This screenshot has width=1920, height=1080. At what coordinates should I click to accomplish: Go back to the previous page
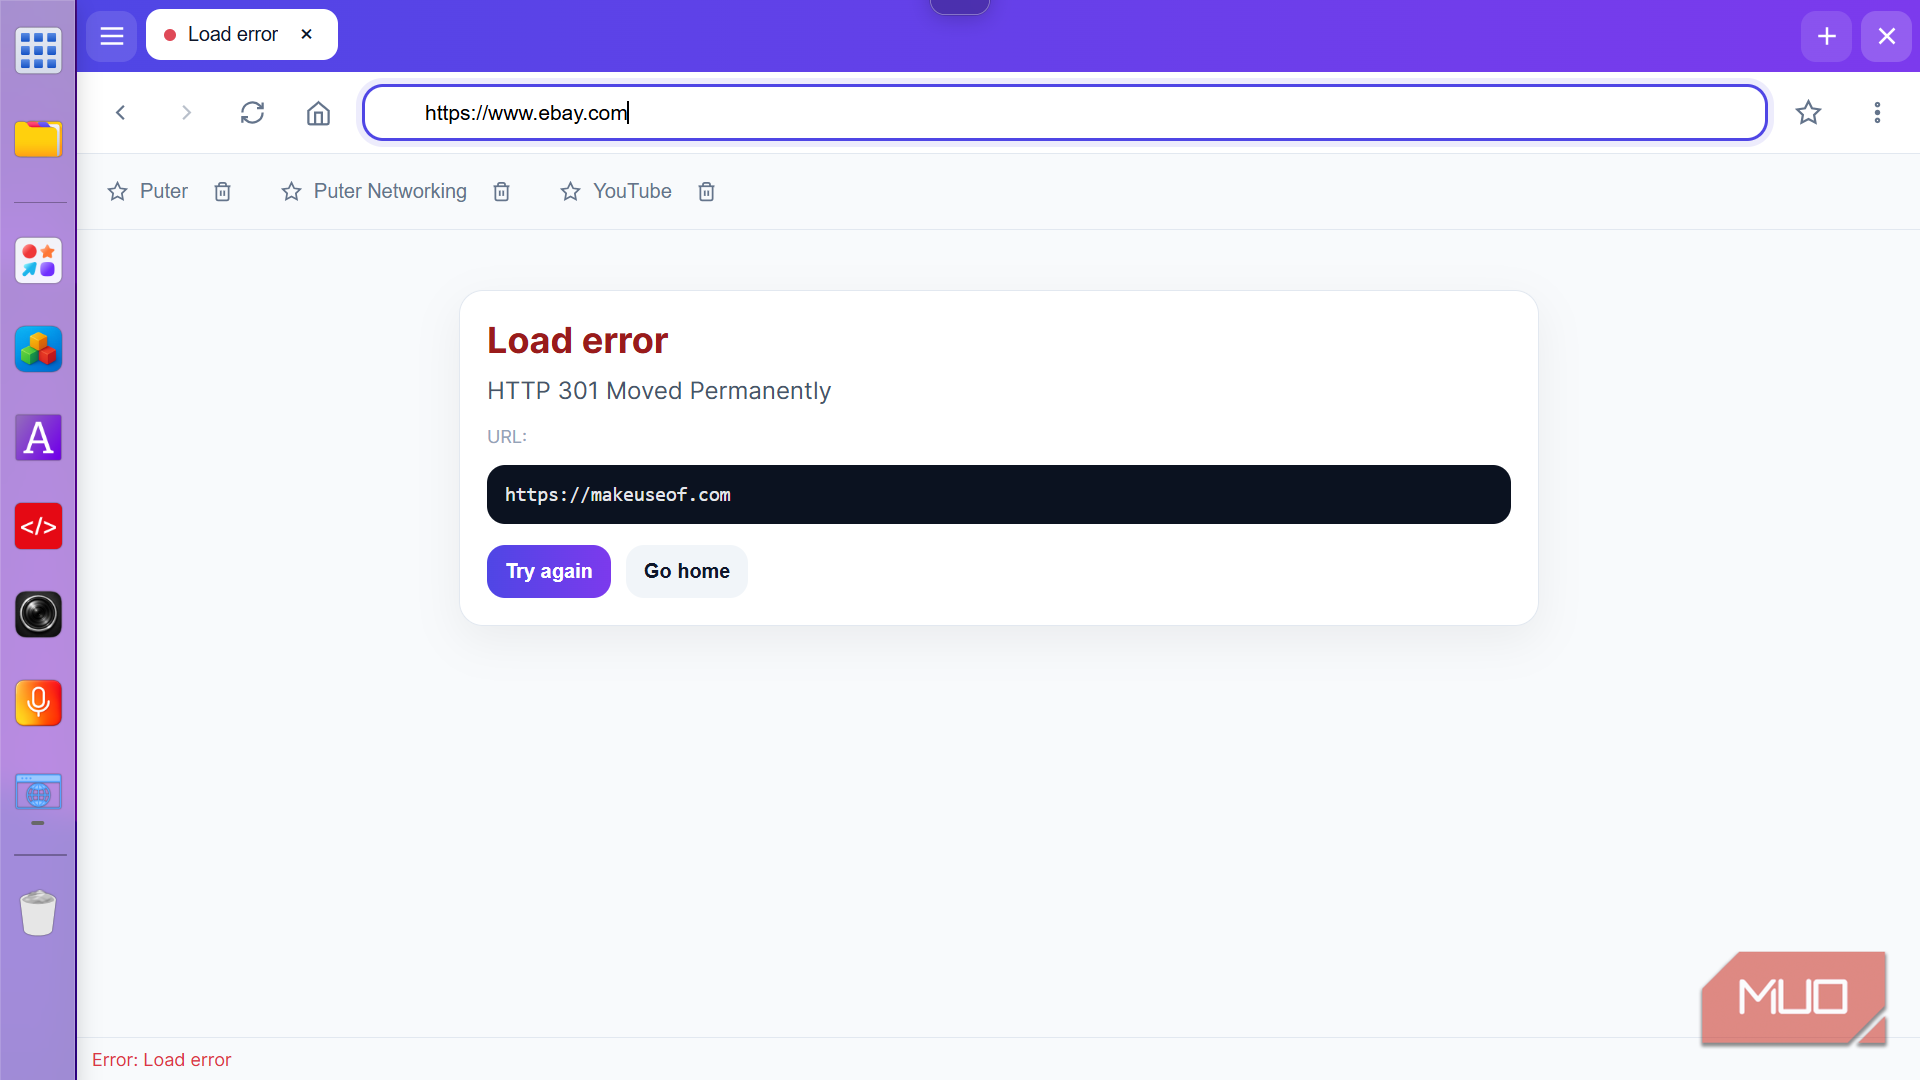pyautogui.click(x=120, y=113)
